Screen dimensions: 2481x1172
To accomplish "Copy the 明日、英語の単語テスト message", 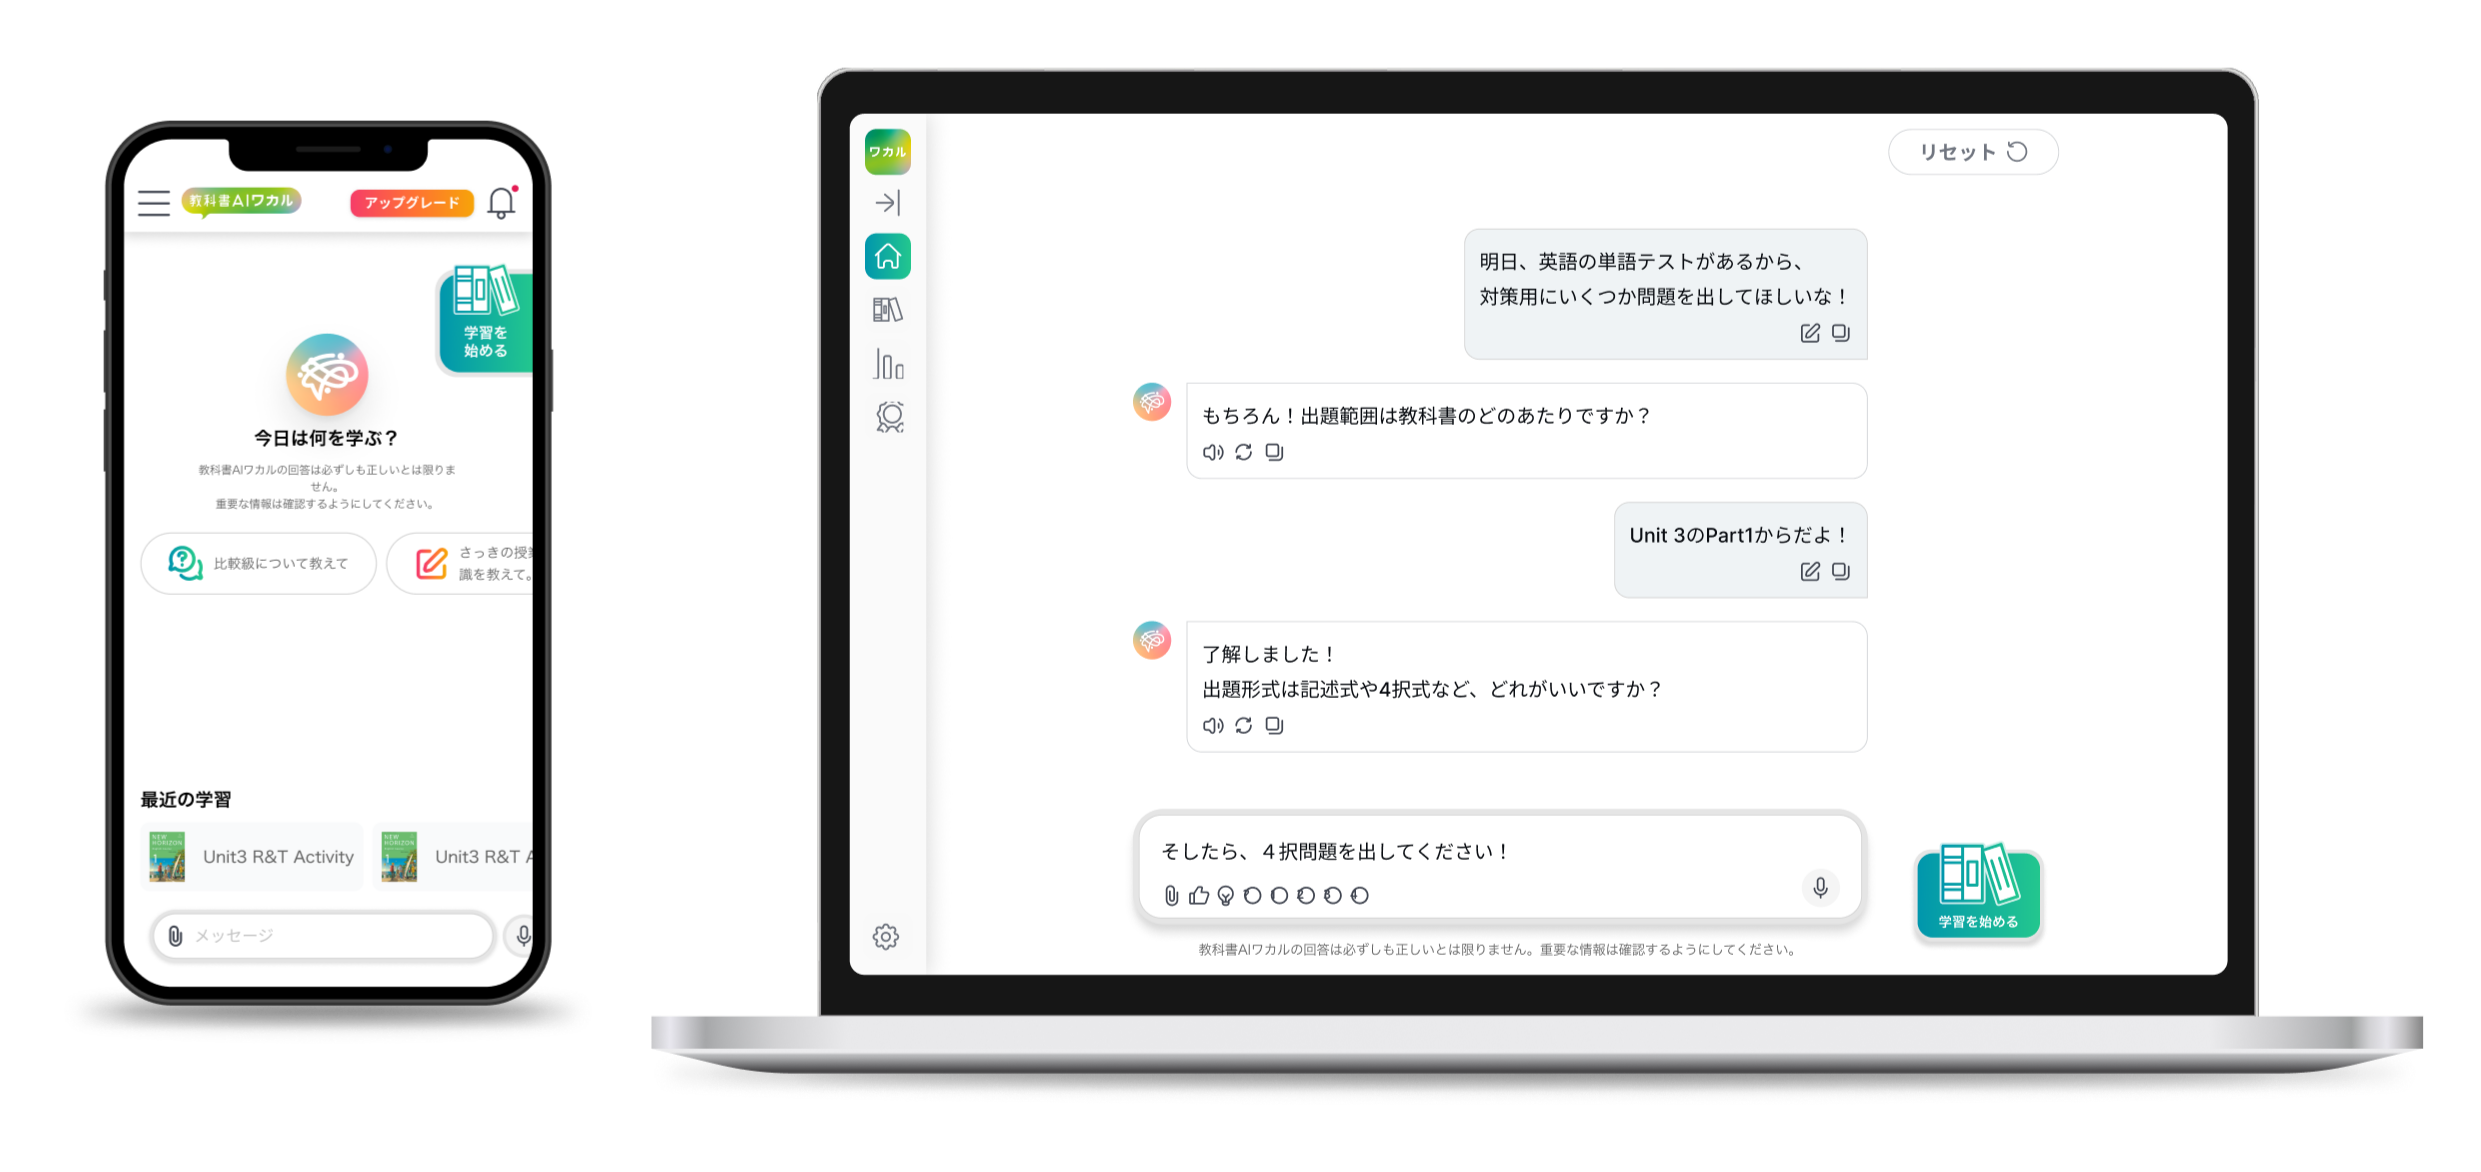I will (1841, 333).
